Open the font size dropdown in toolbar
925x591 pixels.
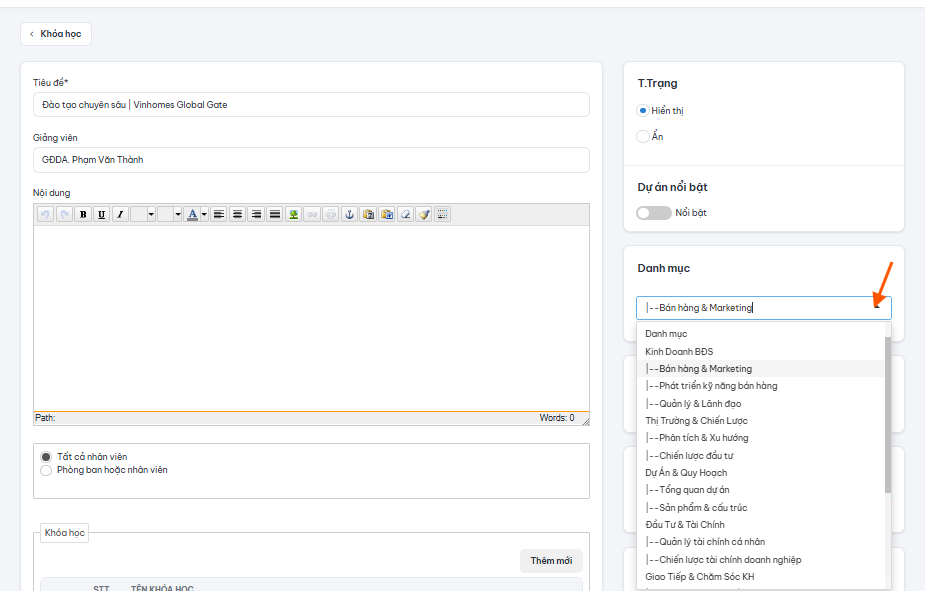170,214
